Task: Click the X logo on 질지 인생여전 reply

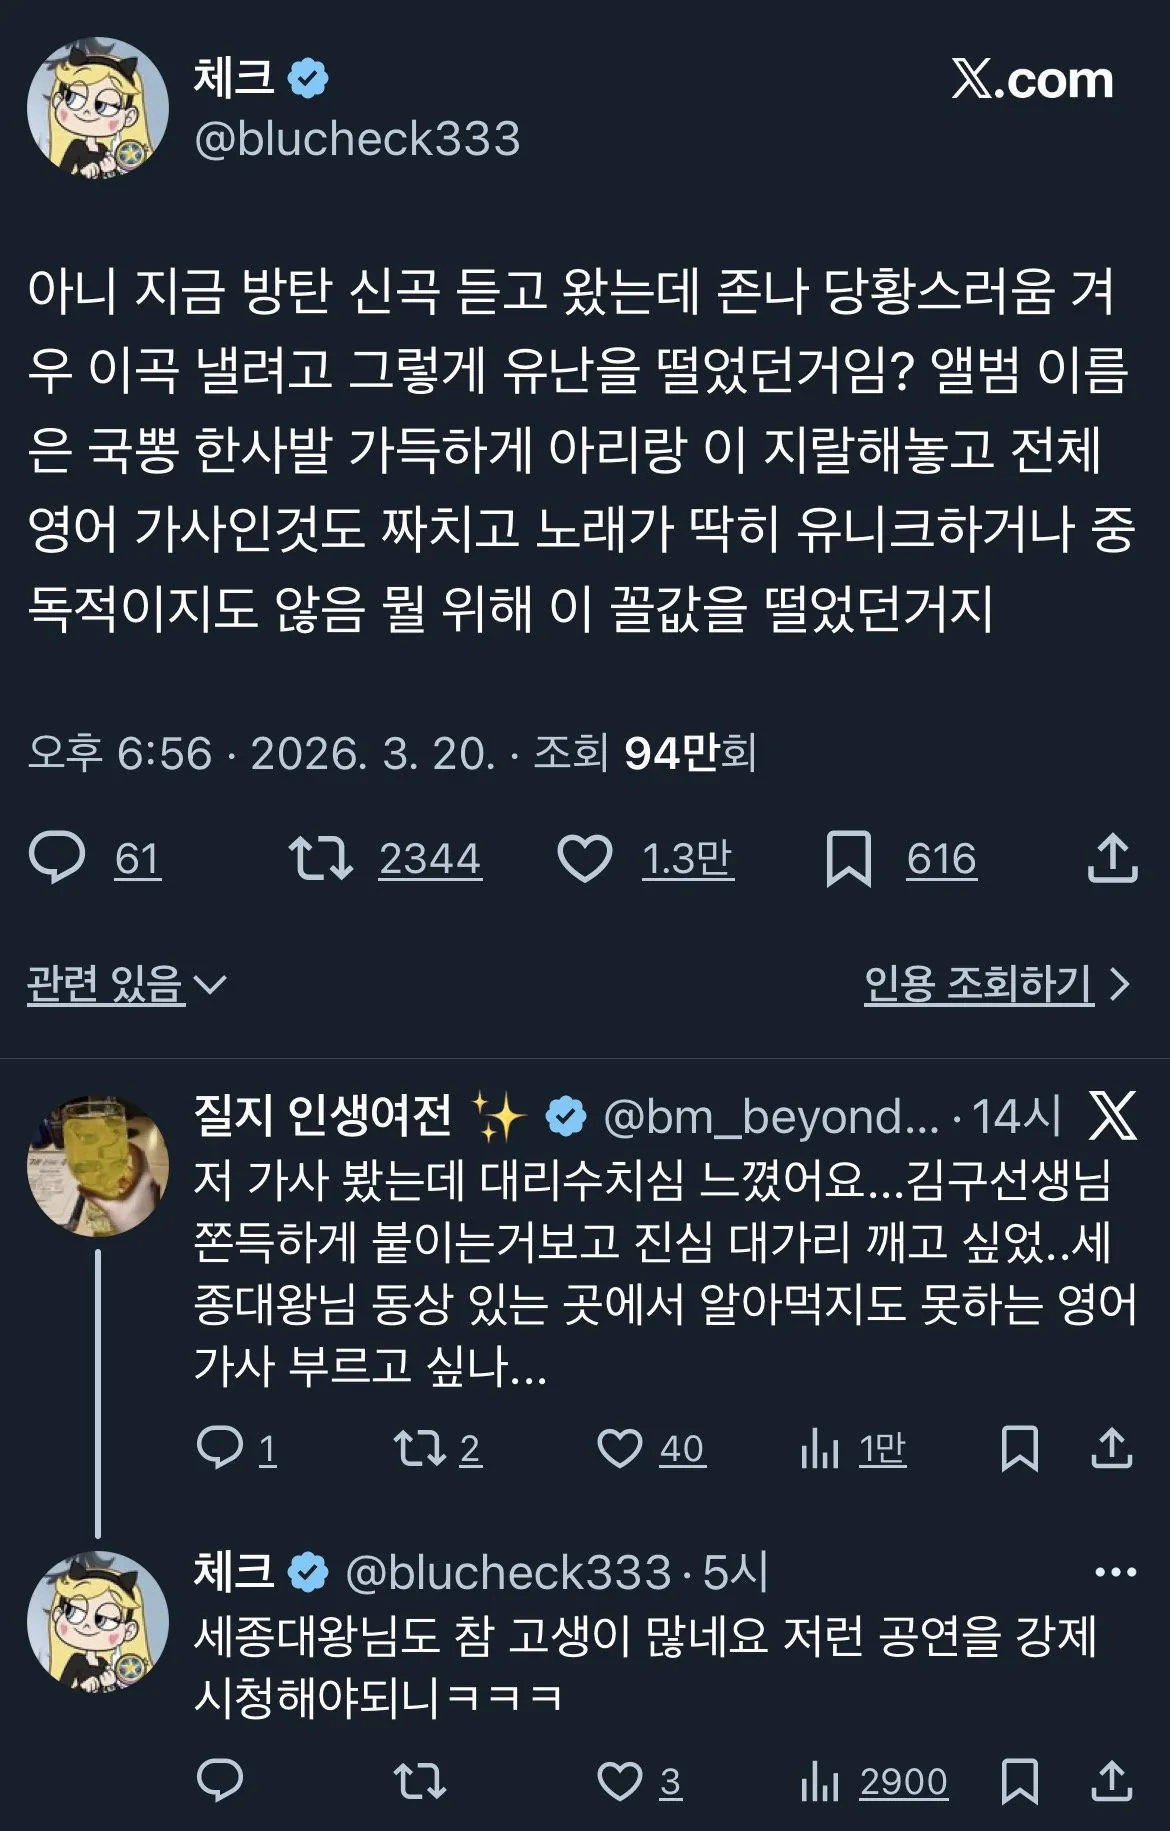Action: pyautogui.click(x=1112, y=1116)
